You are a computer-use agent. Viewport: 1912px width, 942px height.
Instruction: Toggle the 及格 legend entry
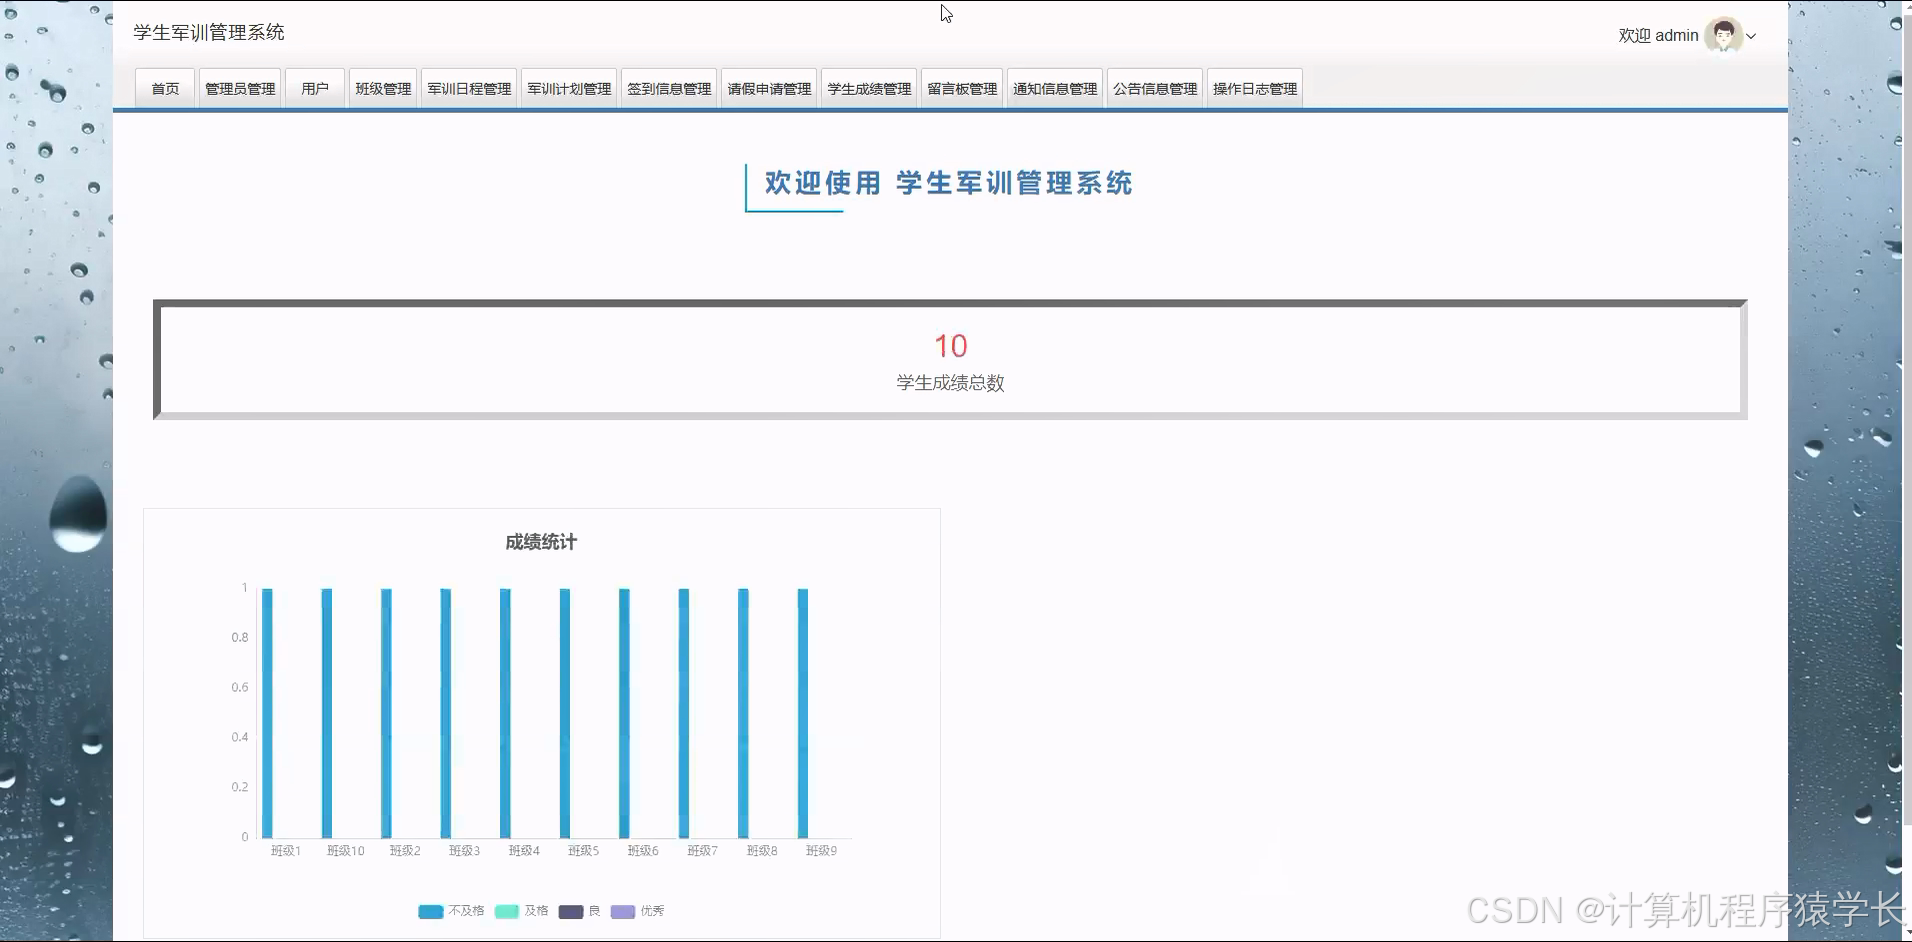click(x=523, y=911)
